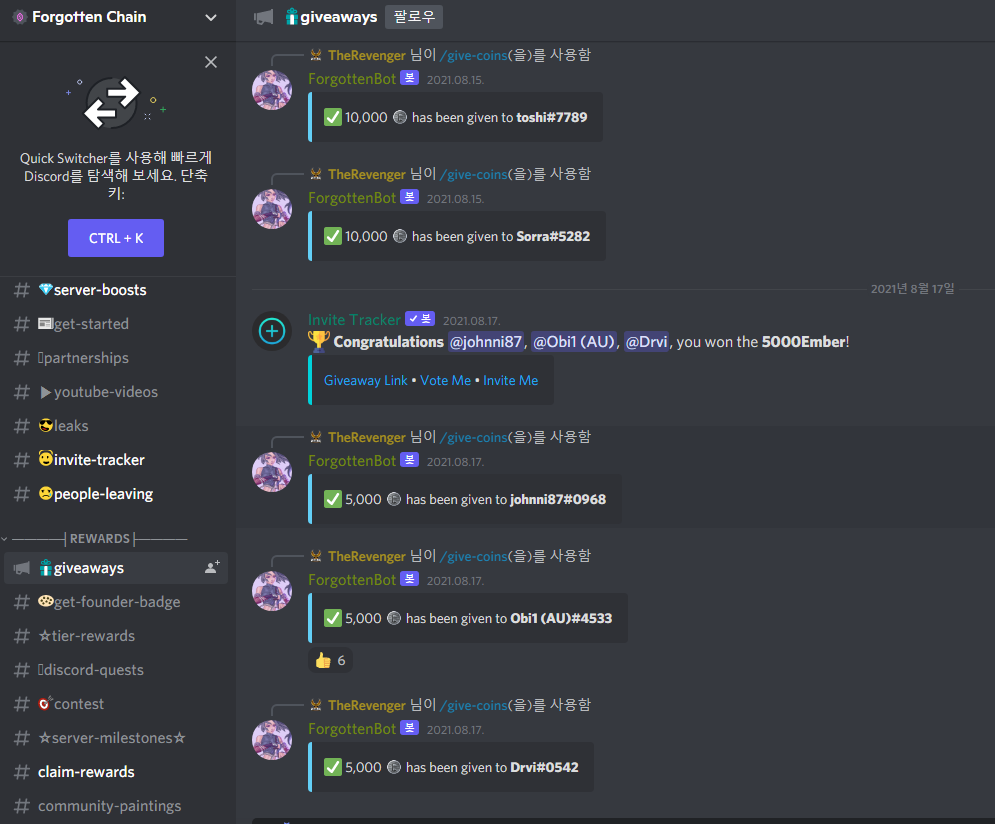Close the Quick Switcher tip panel

coord(211,62)
